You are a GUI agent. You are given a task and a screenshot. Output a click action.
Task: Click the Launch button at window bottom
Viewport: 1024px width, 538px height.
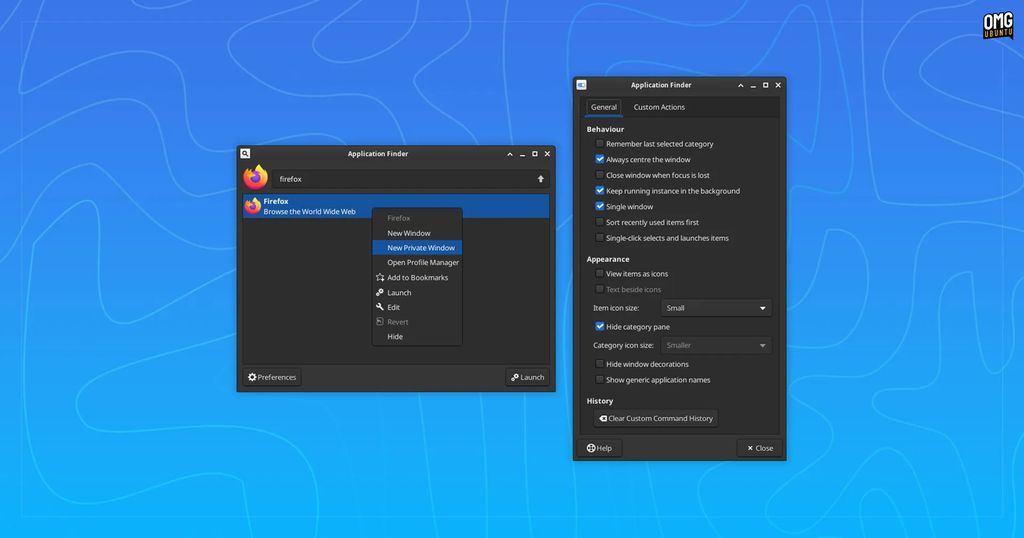[528, 377]
